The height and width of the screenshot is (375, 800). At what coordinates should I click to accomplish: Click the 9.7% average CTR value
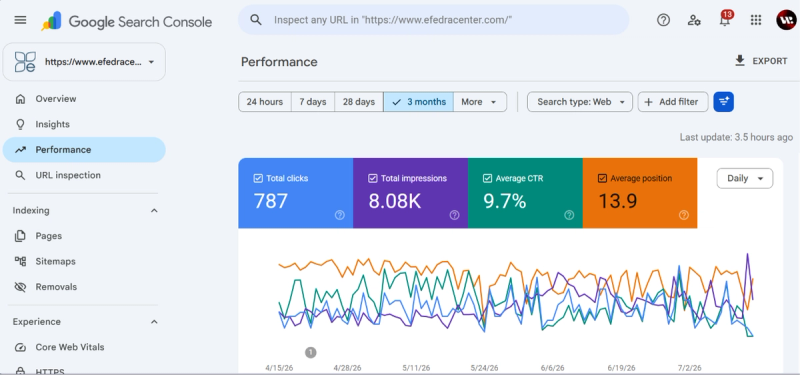tap(505, 202)
